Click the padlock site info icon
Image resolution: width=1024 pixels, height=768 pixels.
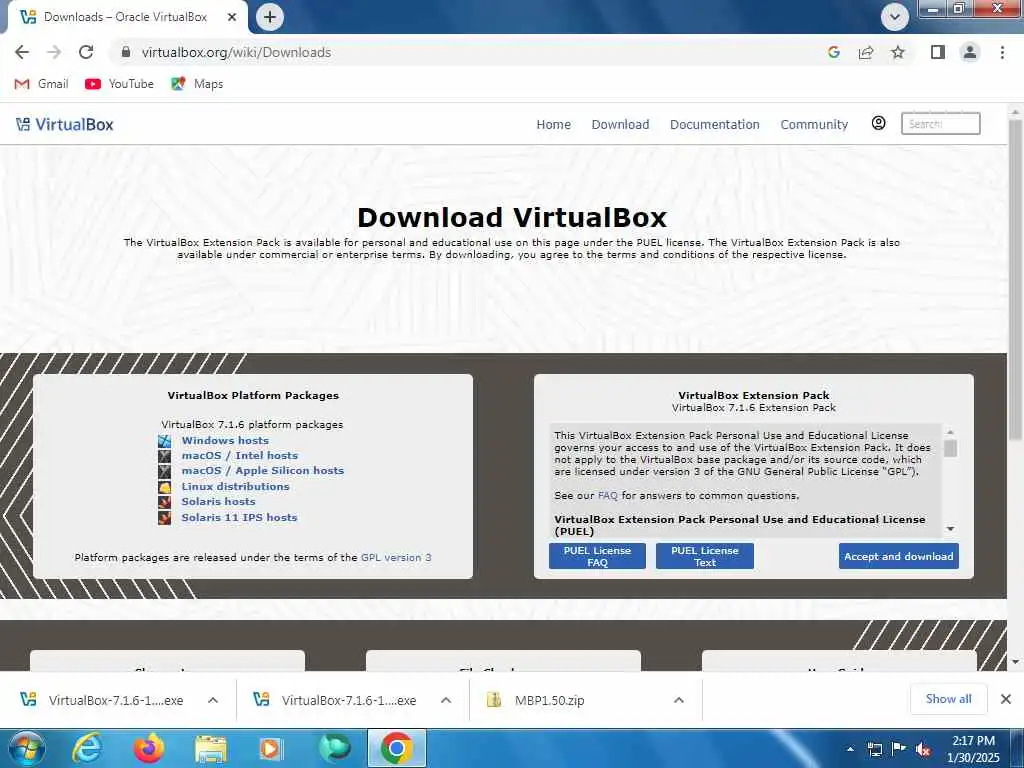(x=126, y=52)
